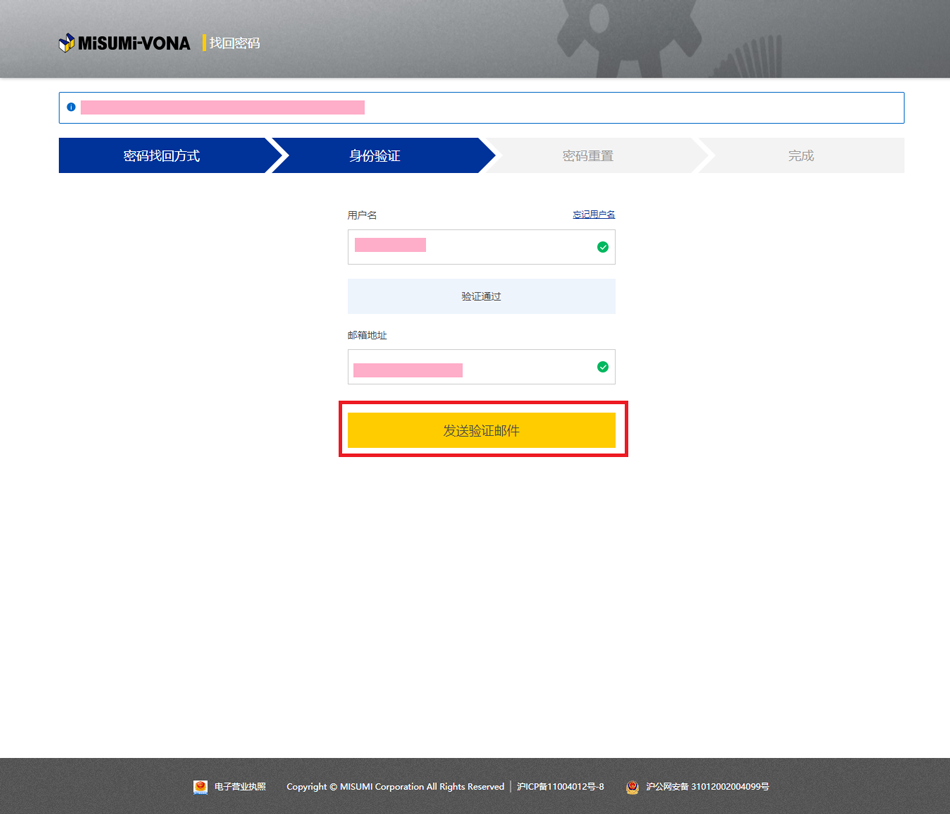This screenshot has width=950, height=814.
Task: Go to the 密码找回方式 step
Action: coord(162,156)
